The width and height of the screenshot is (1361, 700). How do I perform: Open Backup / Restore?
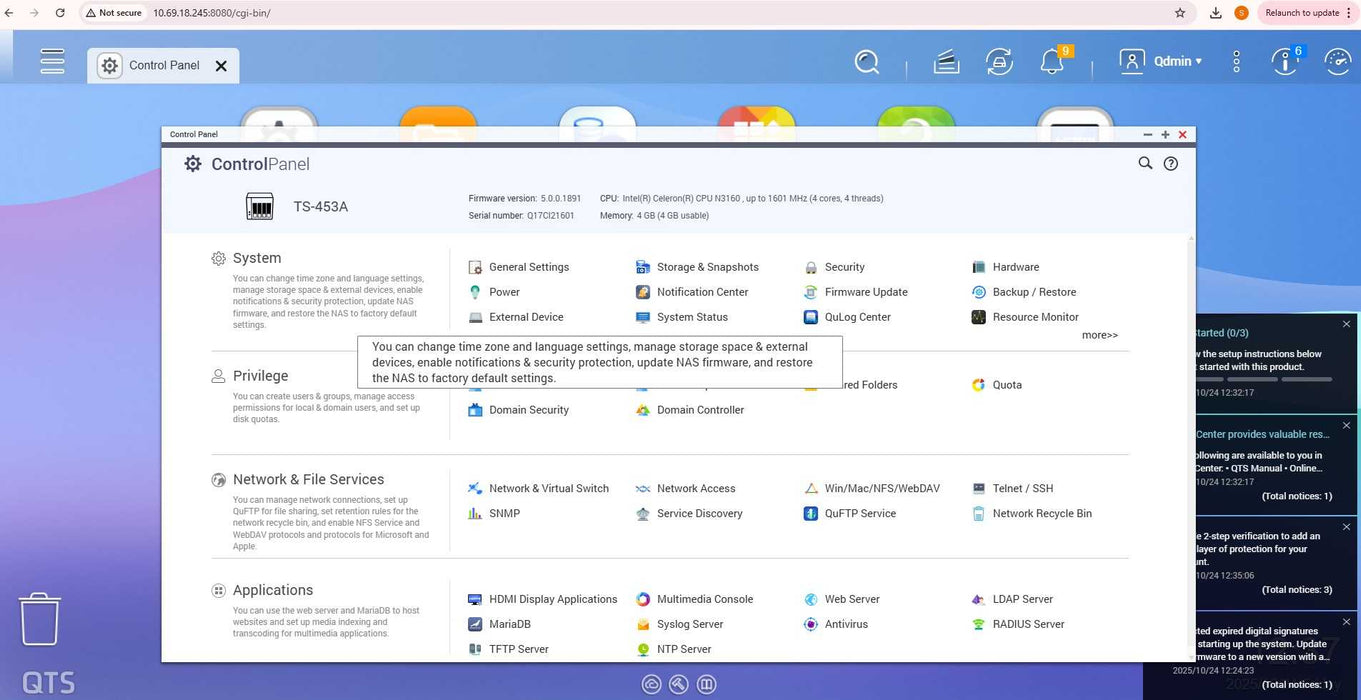pos(1025,292)
